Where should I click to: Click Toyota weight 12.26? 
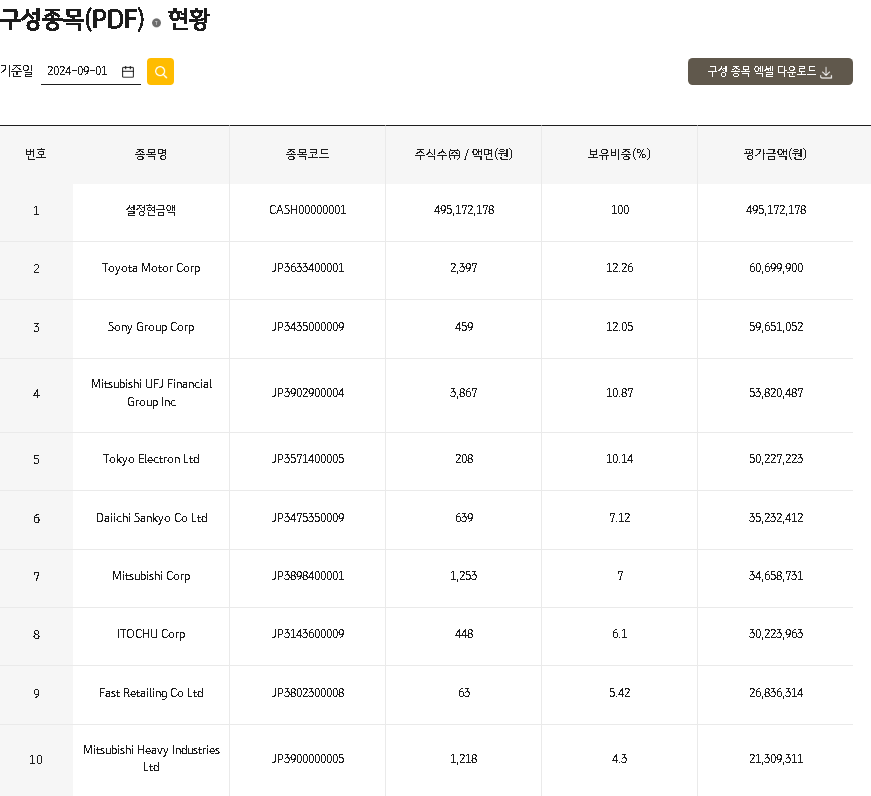pos(619,268)
